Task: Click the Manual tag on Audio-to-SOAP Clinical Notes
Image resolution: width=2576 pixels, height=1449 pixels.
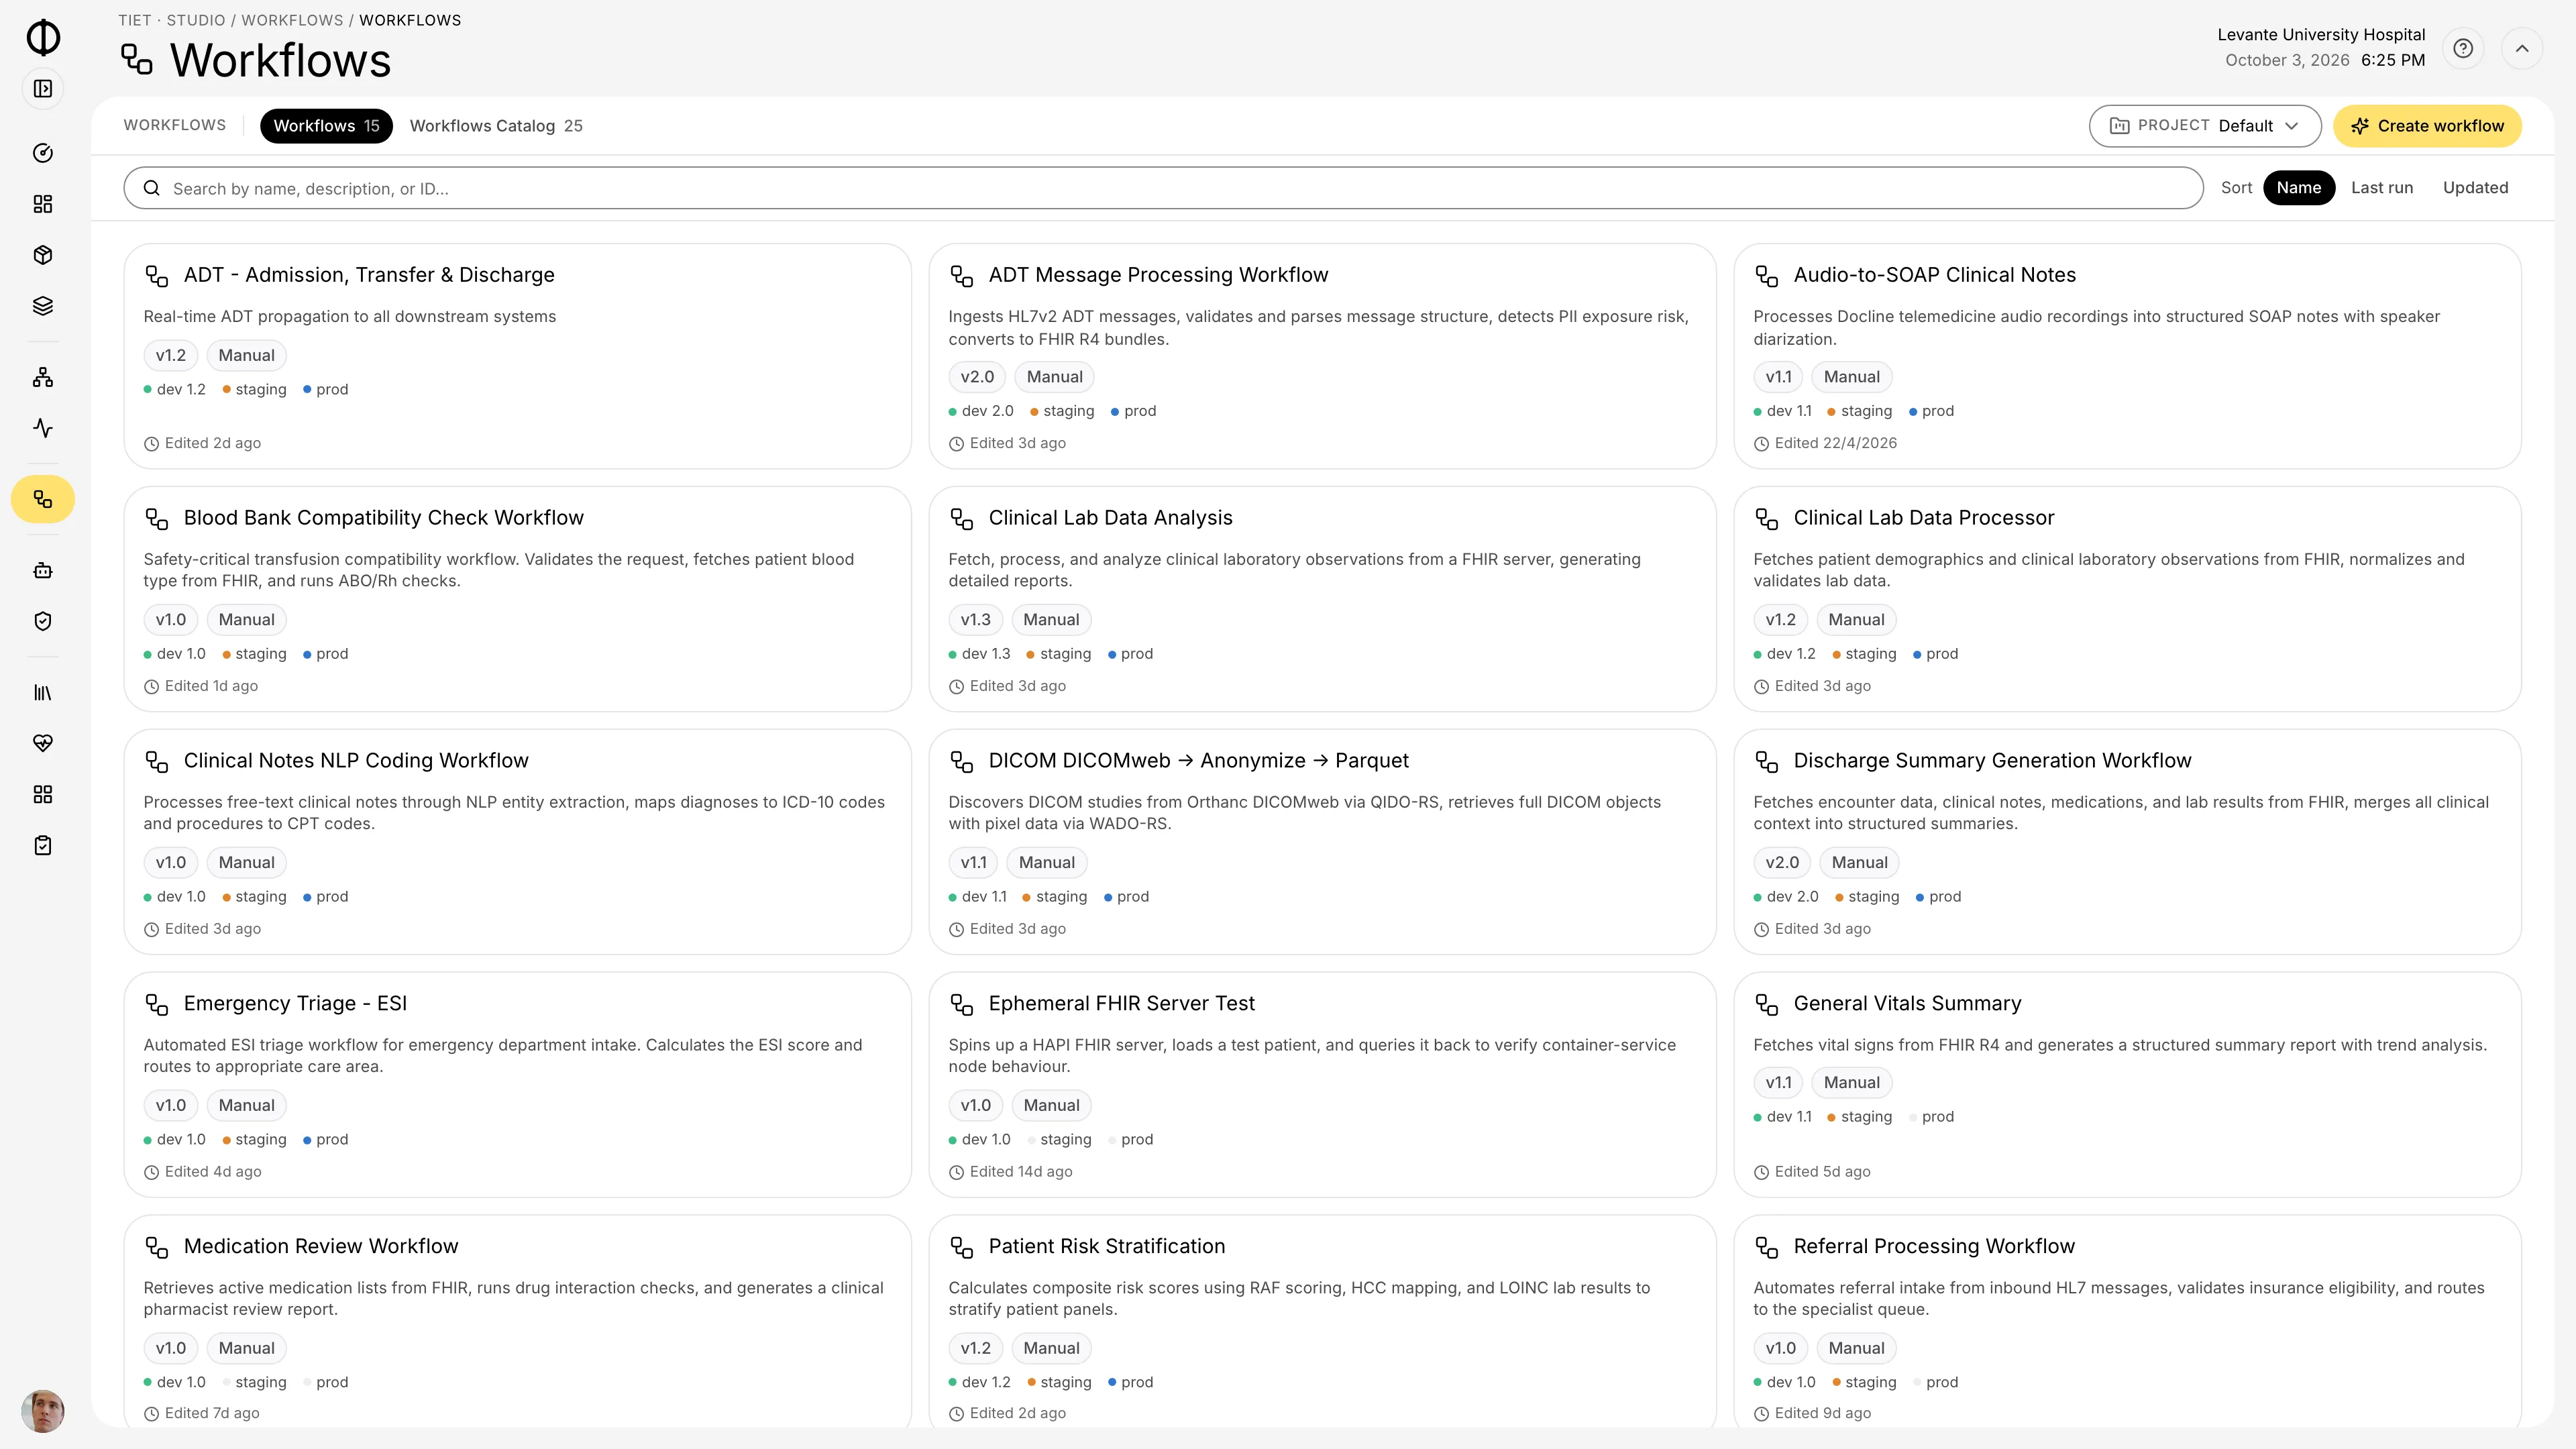Action: (1851, 377)
